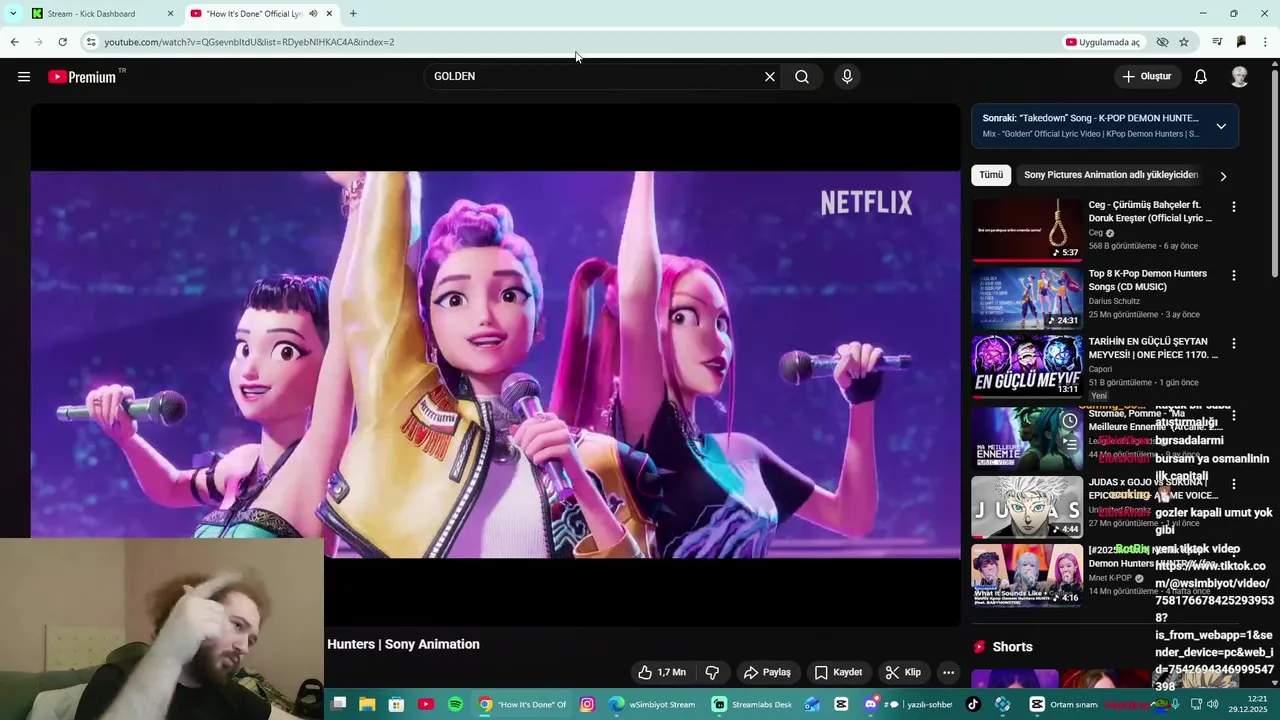Click the search magnifier button
Screen dimensions: 1280x720
coord(802,77)
